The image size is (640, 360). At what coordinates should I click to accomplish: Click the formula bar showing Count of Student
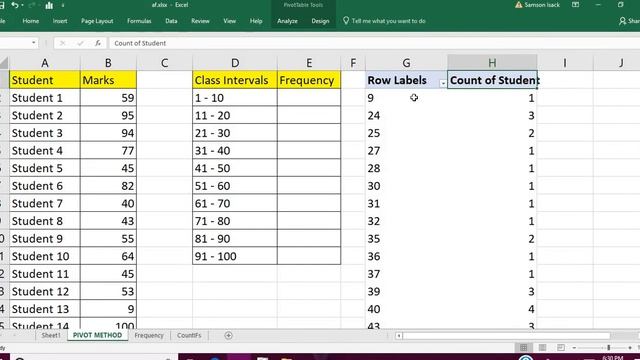[x=373, y=43]
